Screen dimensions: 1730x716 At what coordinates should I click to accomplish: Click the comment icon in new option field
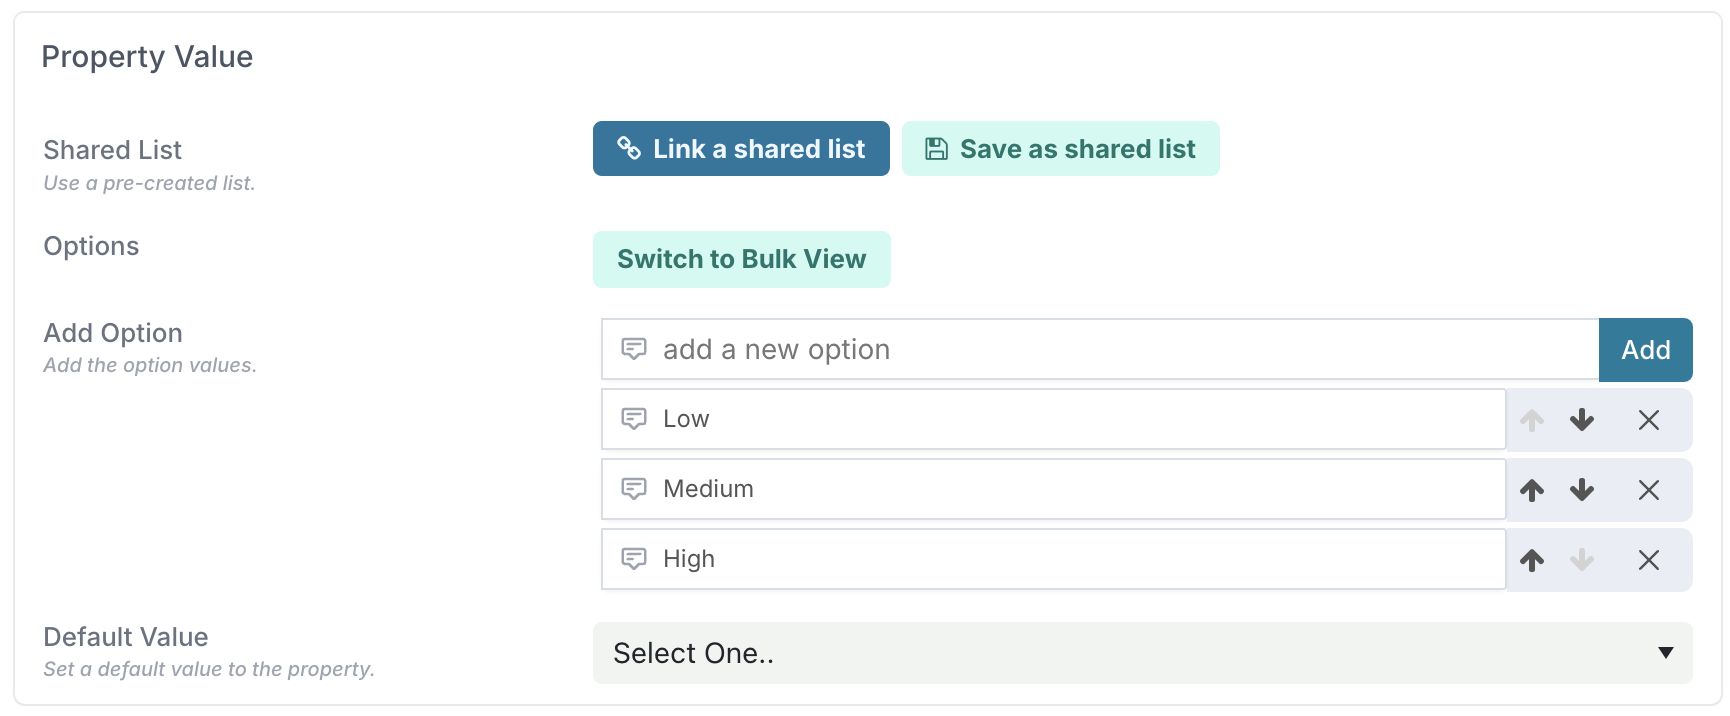click(634, 349)
